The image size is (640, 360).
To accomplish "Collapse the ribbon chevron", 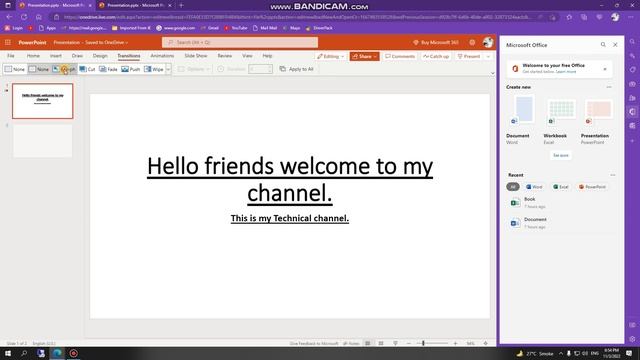I will pos(492,73).
